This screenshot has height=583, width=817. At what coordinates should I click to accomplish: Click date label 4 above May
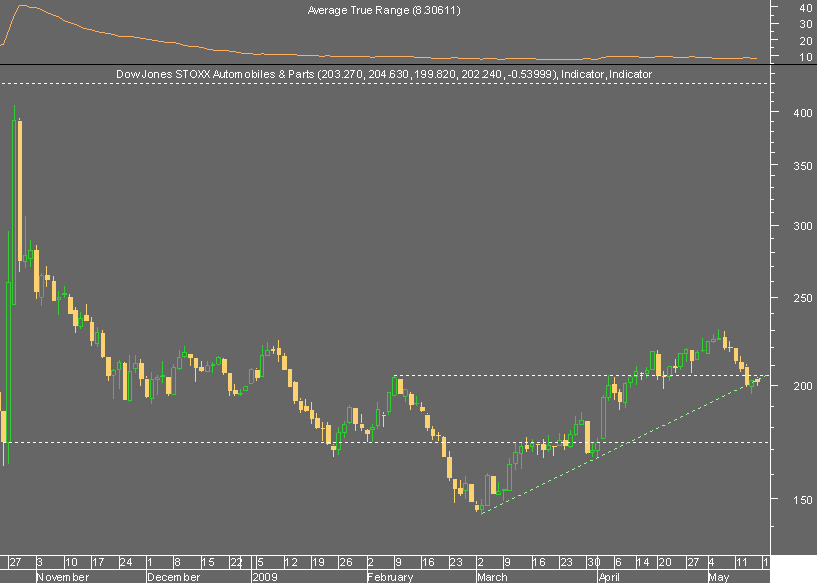(x=711, y=563)
